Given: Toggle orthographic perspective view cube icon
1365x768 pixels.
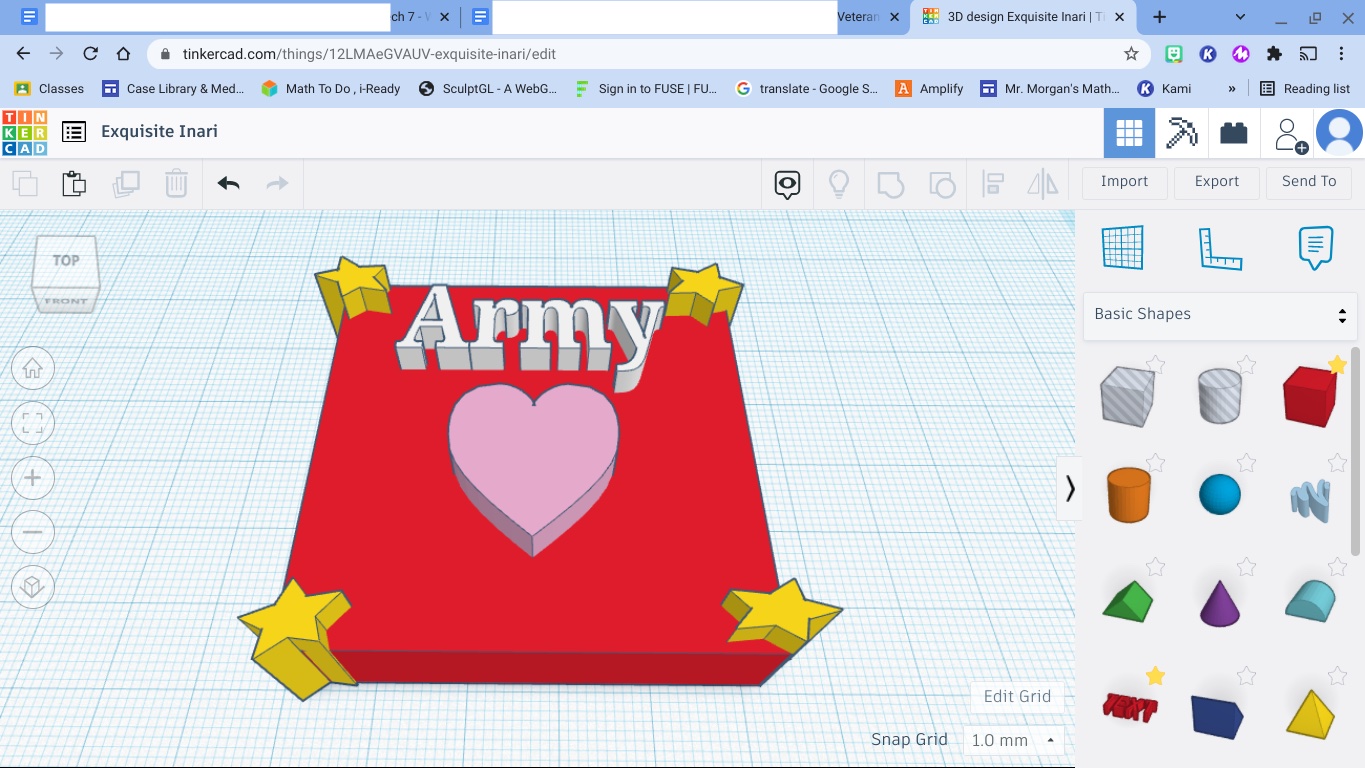Looking at the screenshot, I should [32, 587].
